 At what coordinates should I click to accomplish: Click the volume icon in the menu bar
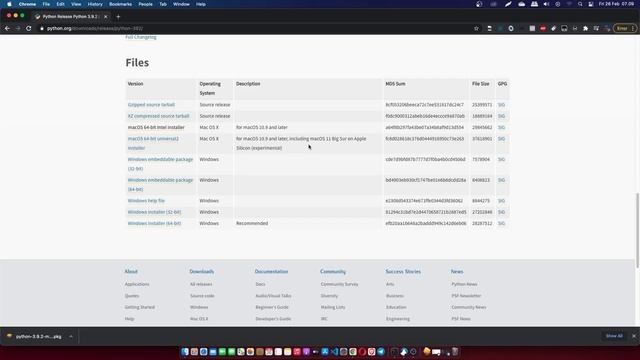pos(546,4)
